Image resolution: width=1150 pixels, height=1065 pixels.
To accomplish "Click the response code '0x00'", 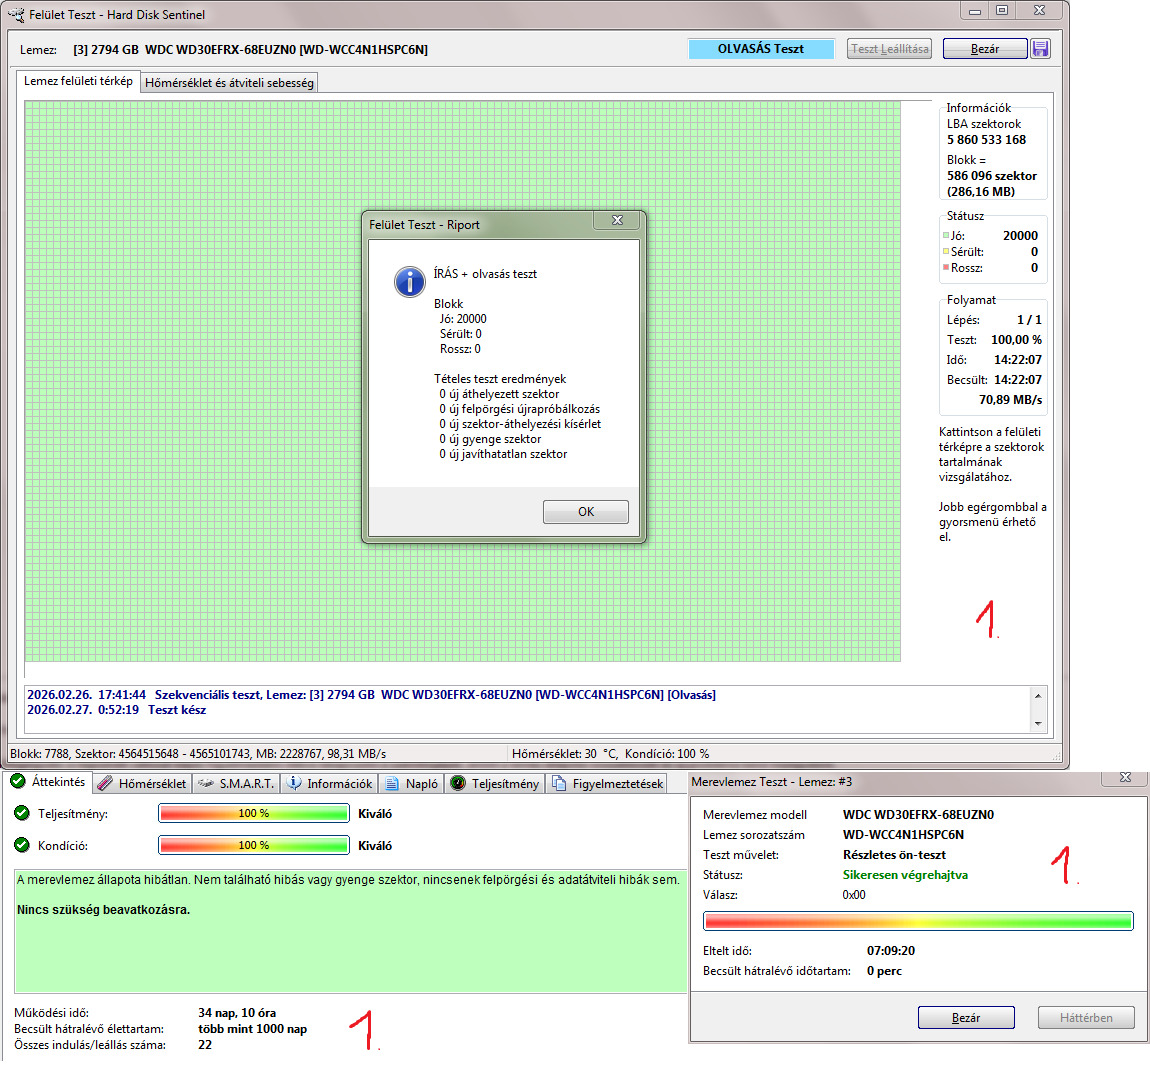I will click(854, 895).
